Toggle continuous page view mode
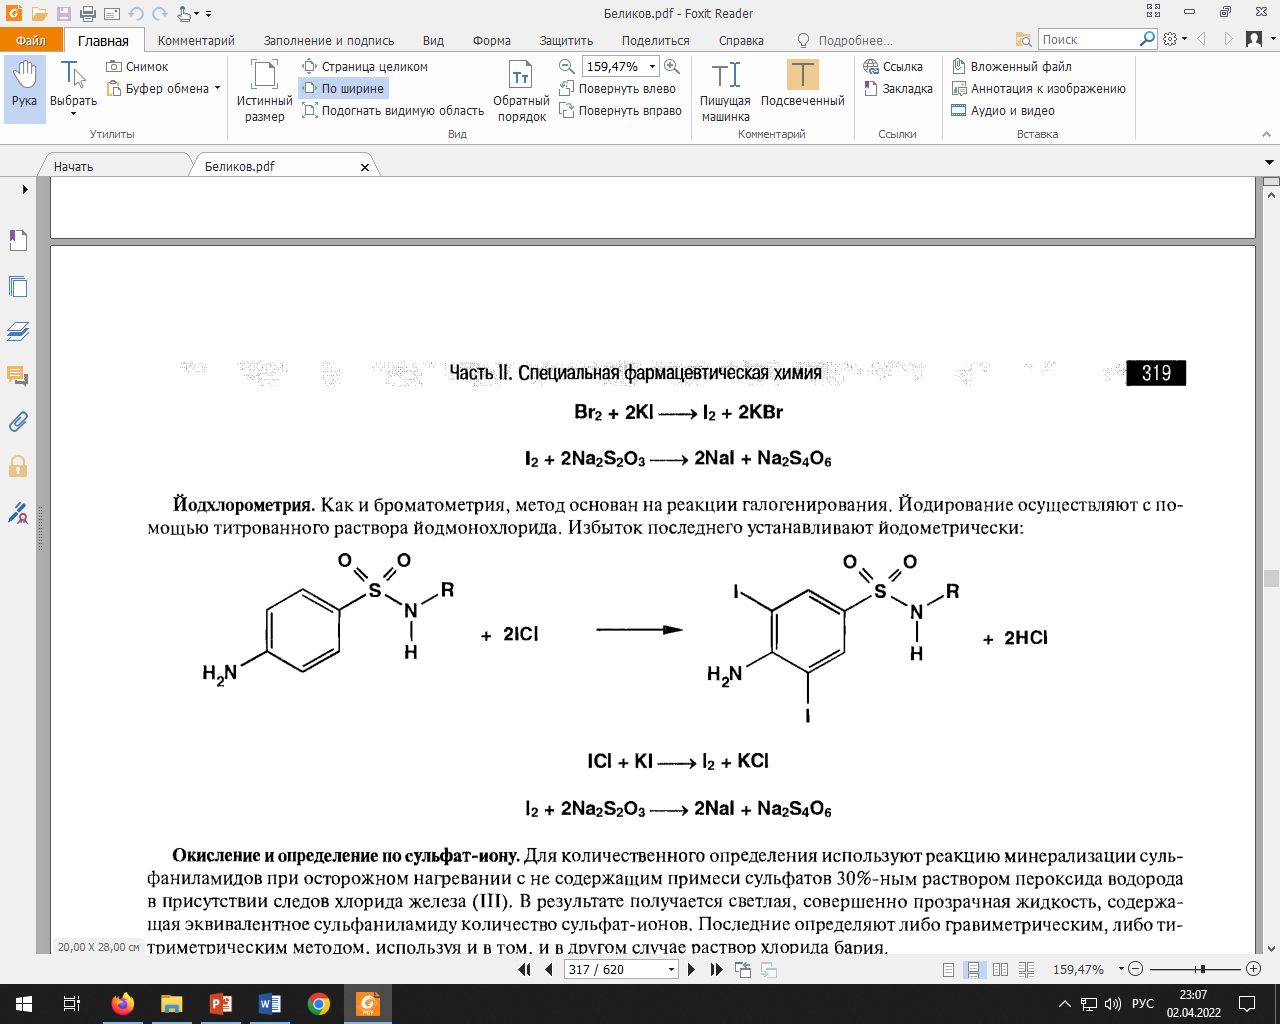The image size is (1280, 1024). (973, 969)
